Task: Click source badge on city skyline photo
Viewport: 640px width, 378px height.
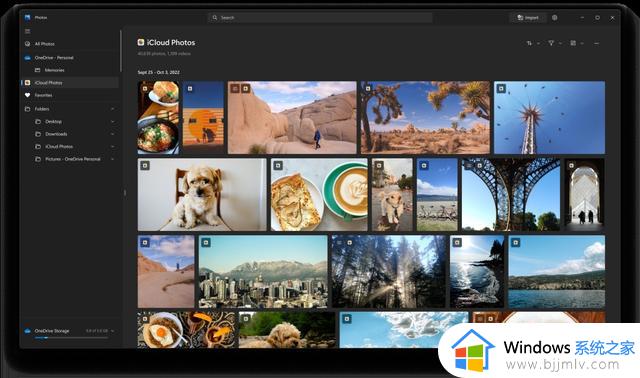Action: click(x=206, y=242)
